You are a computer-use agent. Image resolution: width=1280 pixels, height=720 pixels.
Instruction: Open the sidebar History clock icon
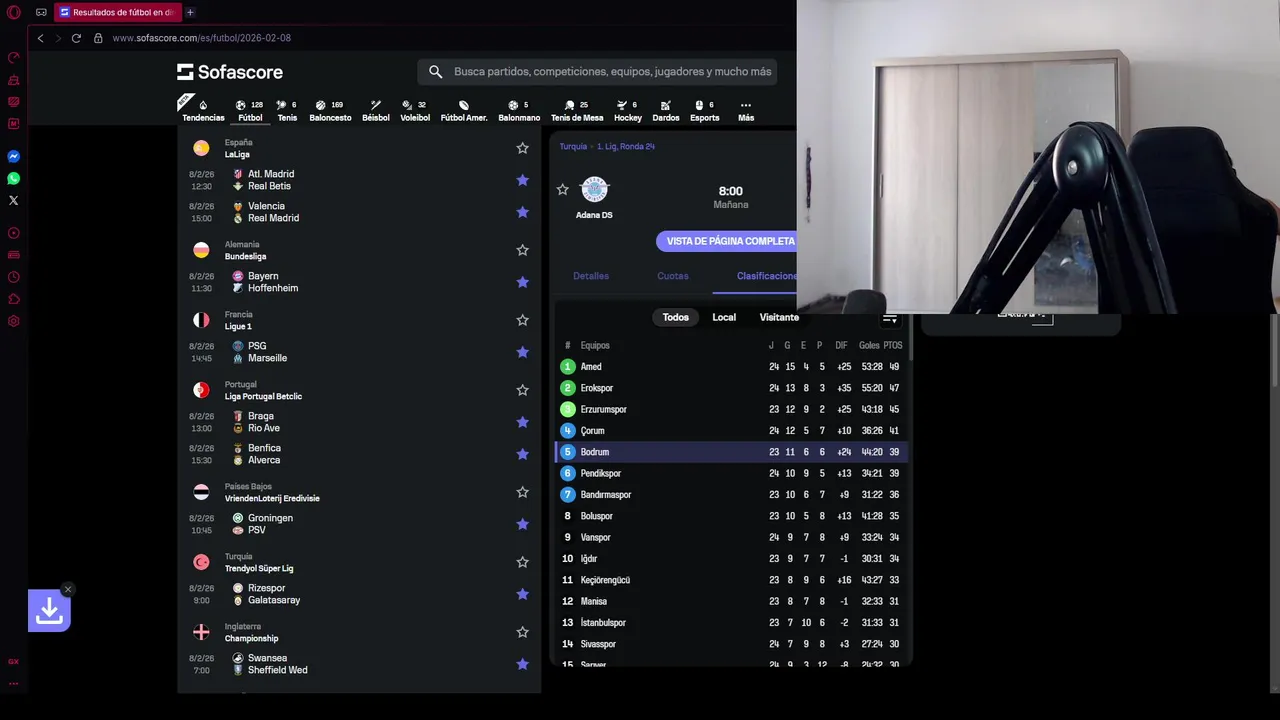pos(14,277)
